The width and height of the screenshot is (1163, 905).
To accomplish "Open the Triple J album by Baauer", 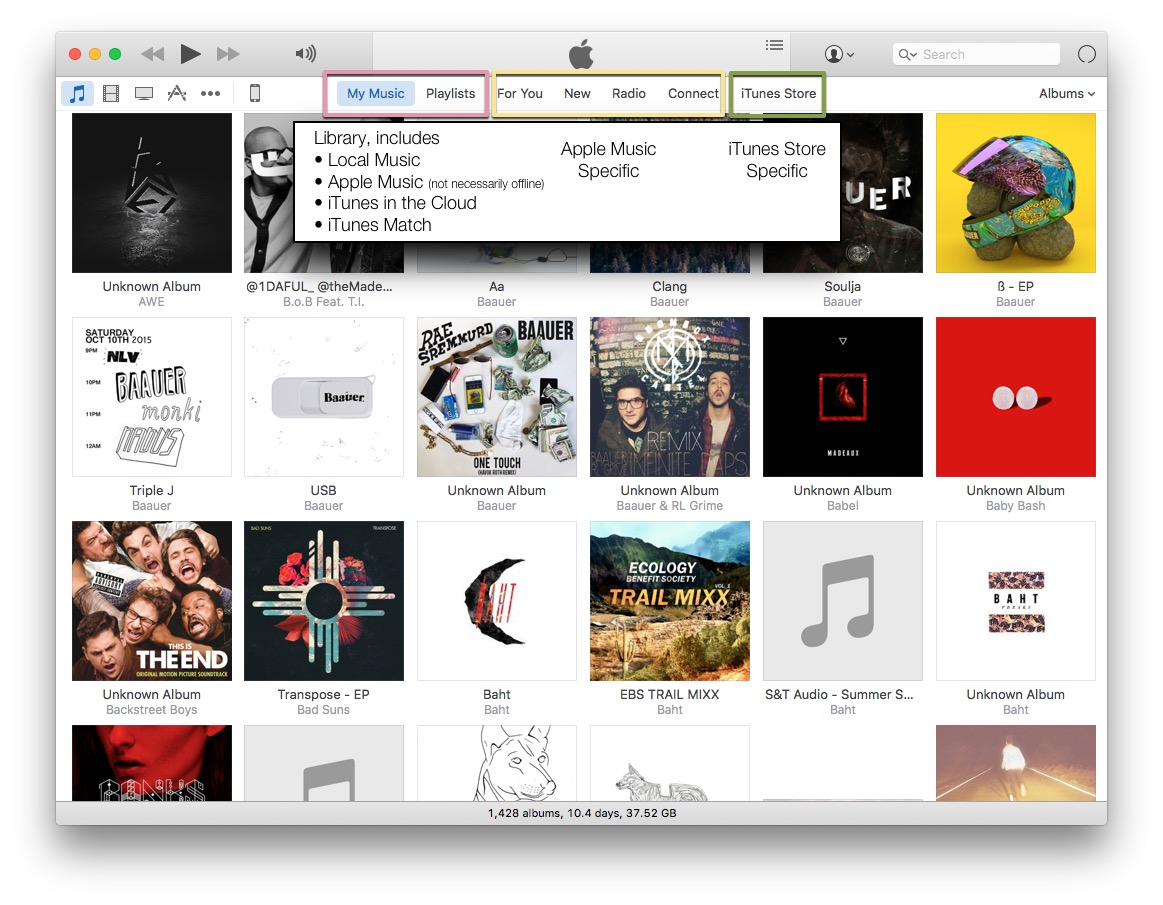I will [x=151, y=397].
